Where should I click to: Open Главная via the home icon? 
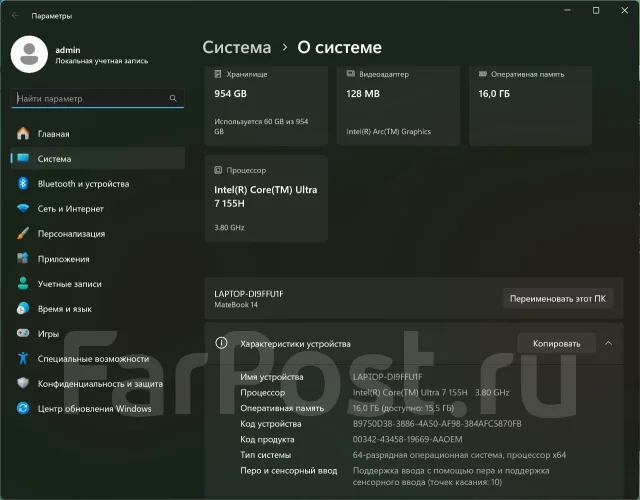click(x=23, y=133)
